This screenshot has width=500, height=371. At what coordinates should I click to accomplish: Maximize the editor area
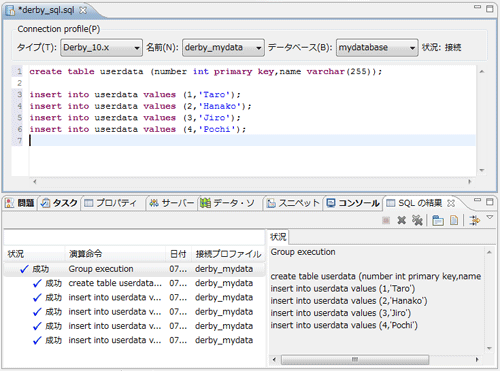(x=490, y=9)
